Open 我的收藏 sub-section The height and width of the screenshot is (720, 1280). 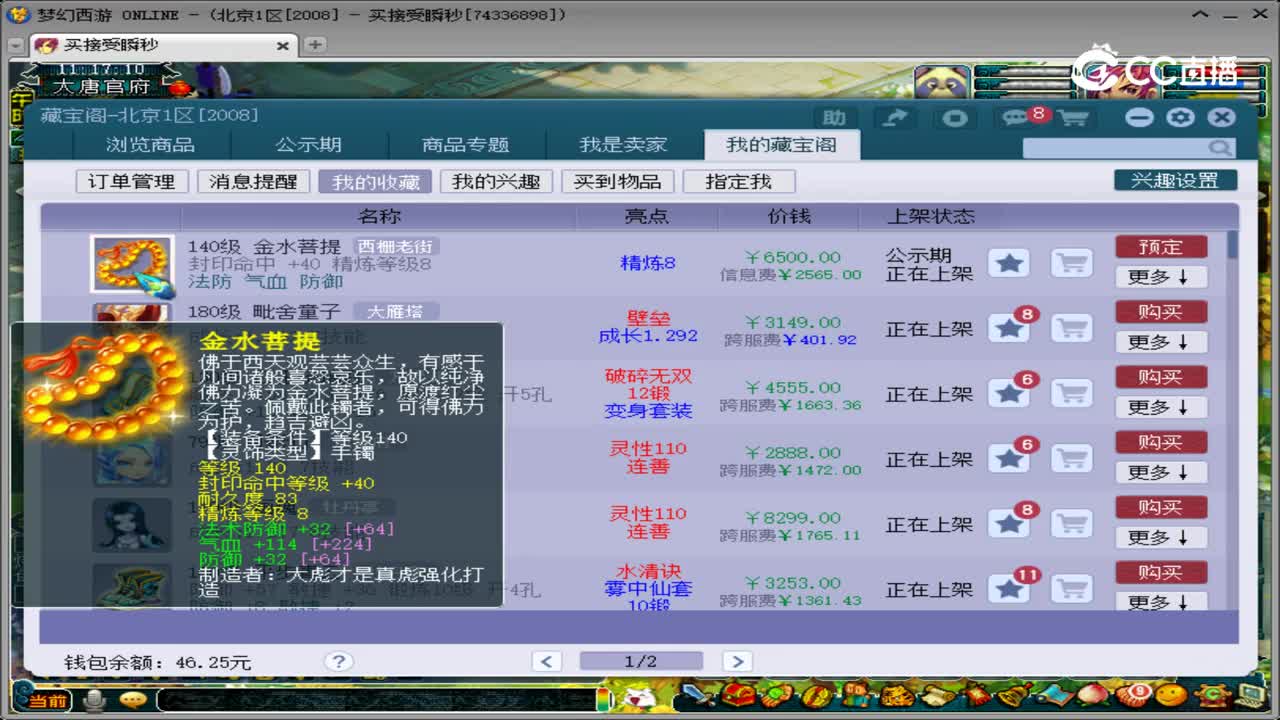point(375,181)
